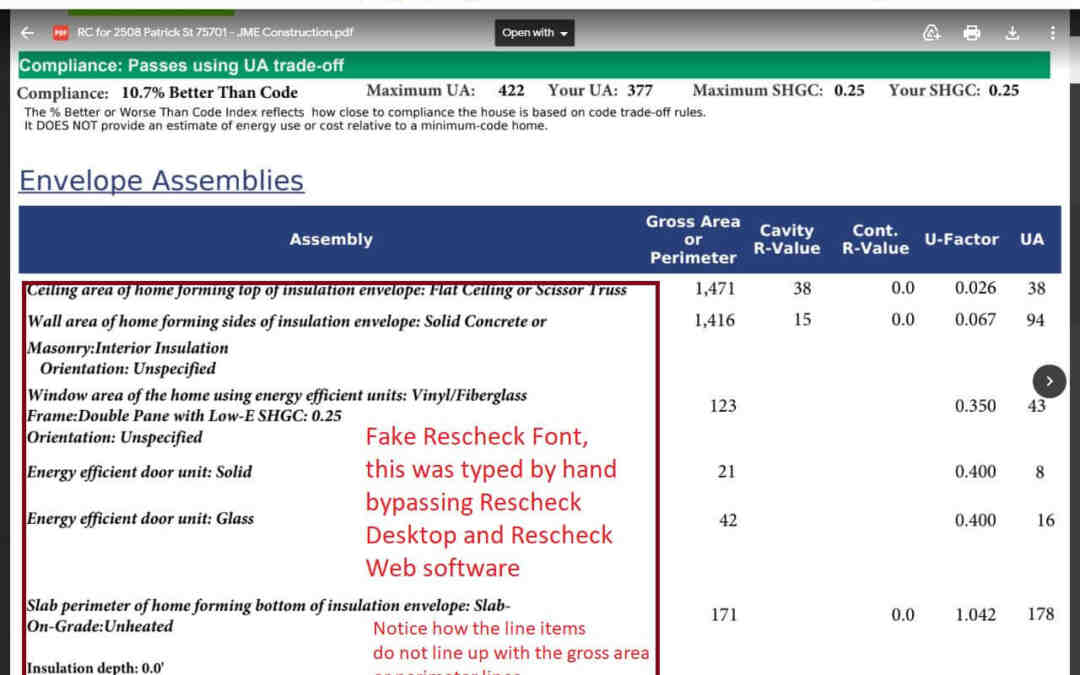Click the Gross Area or Perimeter header

(693, 240)
